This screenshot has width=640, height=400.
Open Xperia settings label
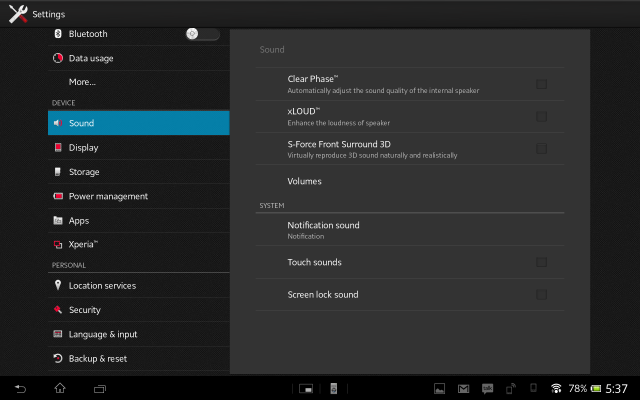click(83, 244)
